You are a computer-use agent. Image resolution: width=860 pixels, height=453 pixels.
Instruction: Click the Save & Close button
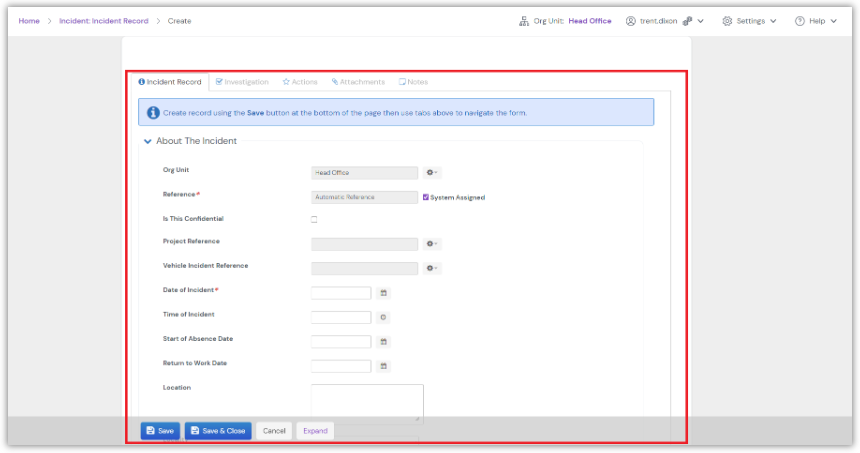[218, 431]
